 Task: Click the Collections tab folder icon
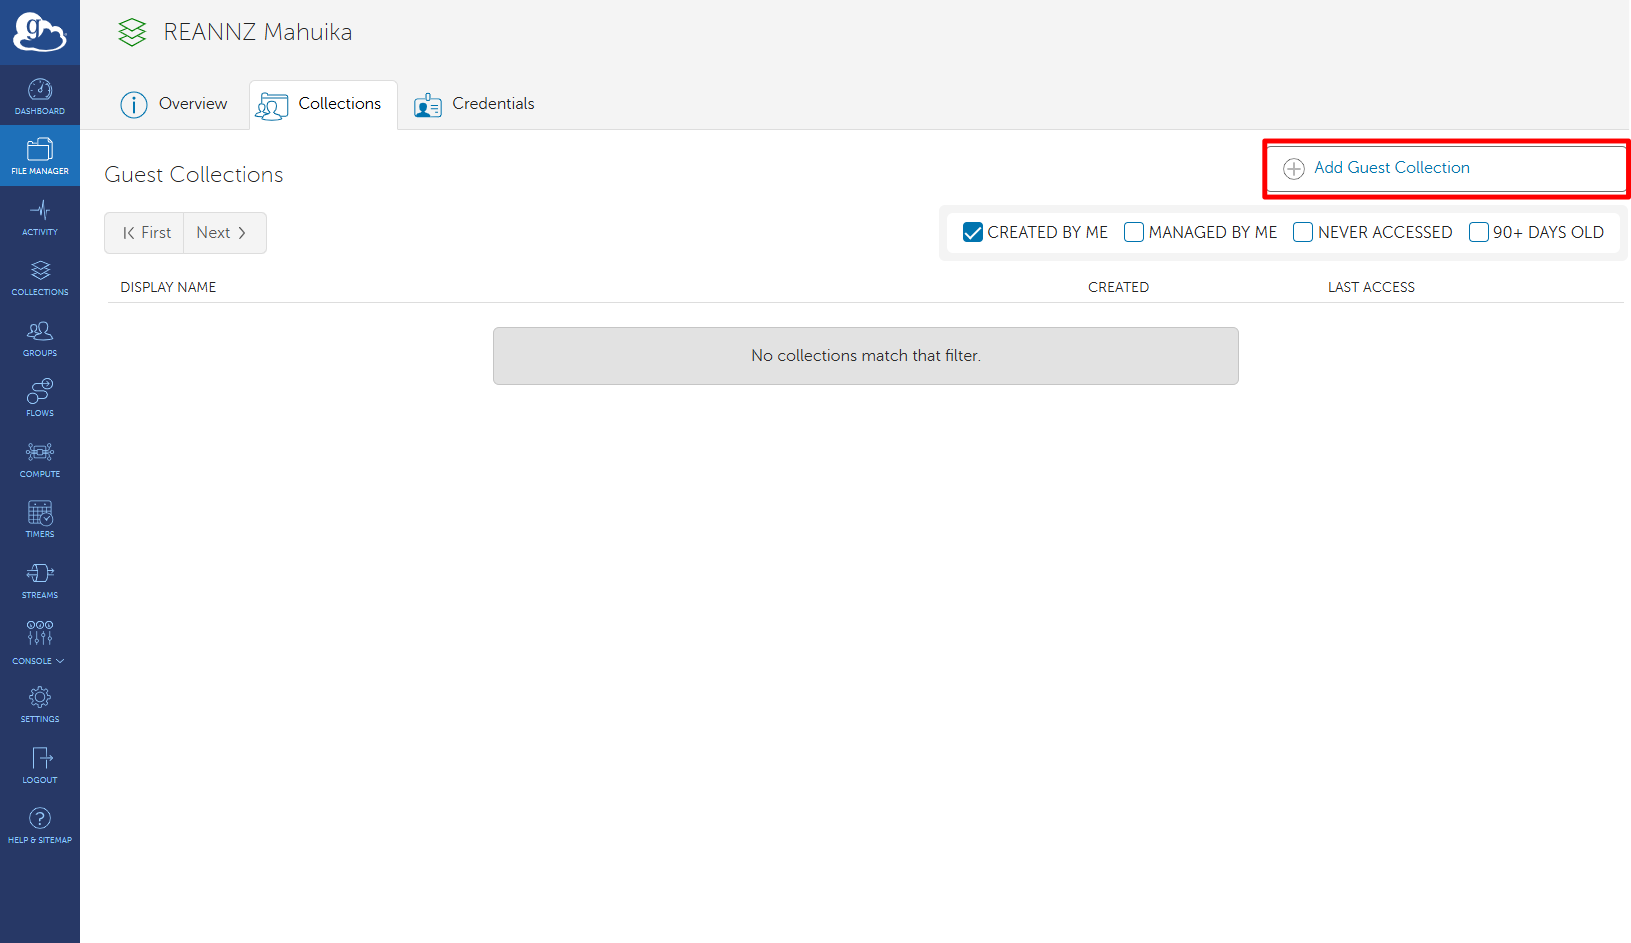pyautogui.click(x=272, y=105)
